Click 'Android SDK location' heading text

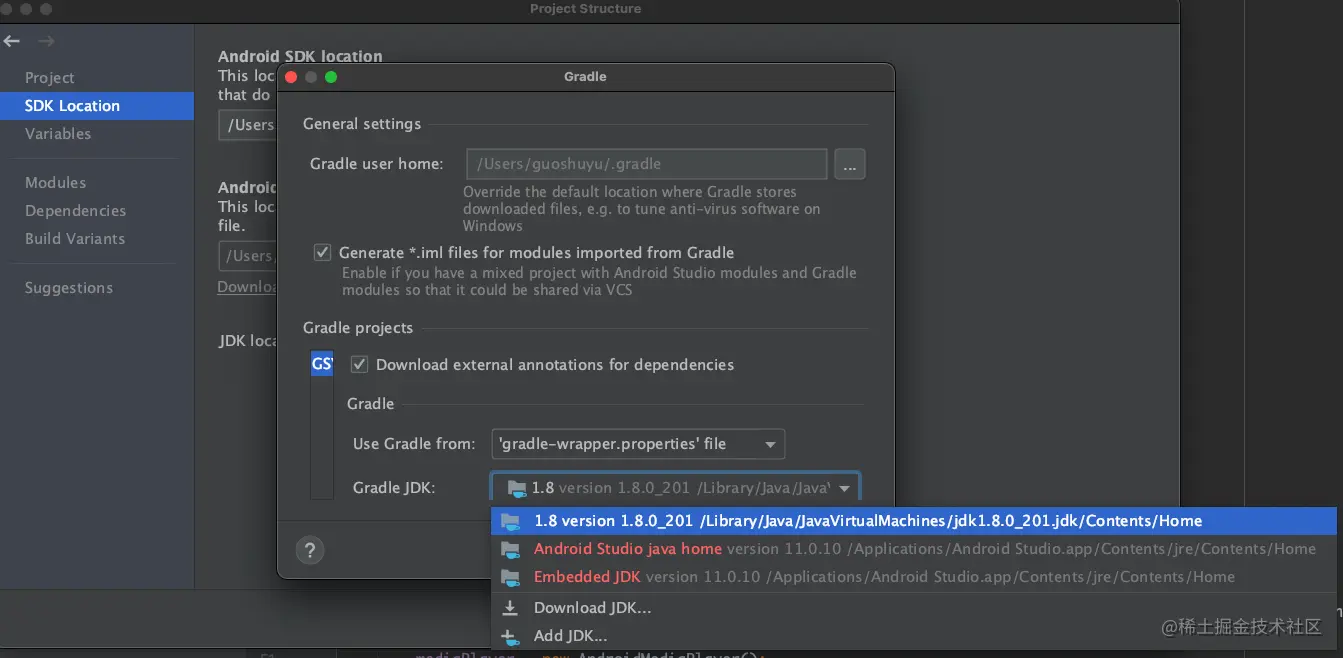[x=300, y=57]
